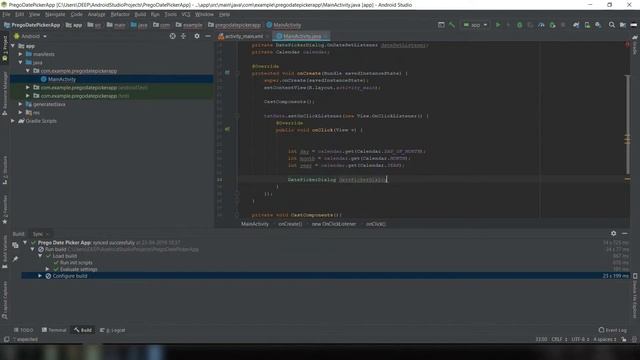The width and height of the screenshot is (640, 360).
Task: Click the pin icon in Build panel
Action: click(15, 259)
